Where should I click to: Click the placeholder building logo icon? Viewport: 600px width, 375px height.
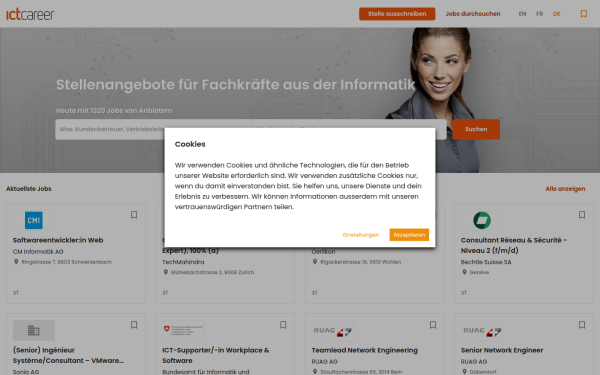[x=34, y=330]
